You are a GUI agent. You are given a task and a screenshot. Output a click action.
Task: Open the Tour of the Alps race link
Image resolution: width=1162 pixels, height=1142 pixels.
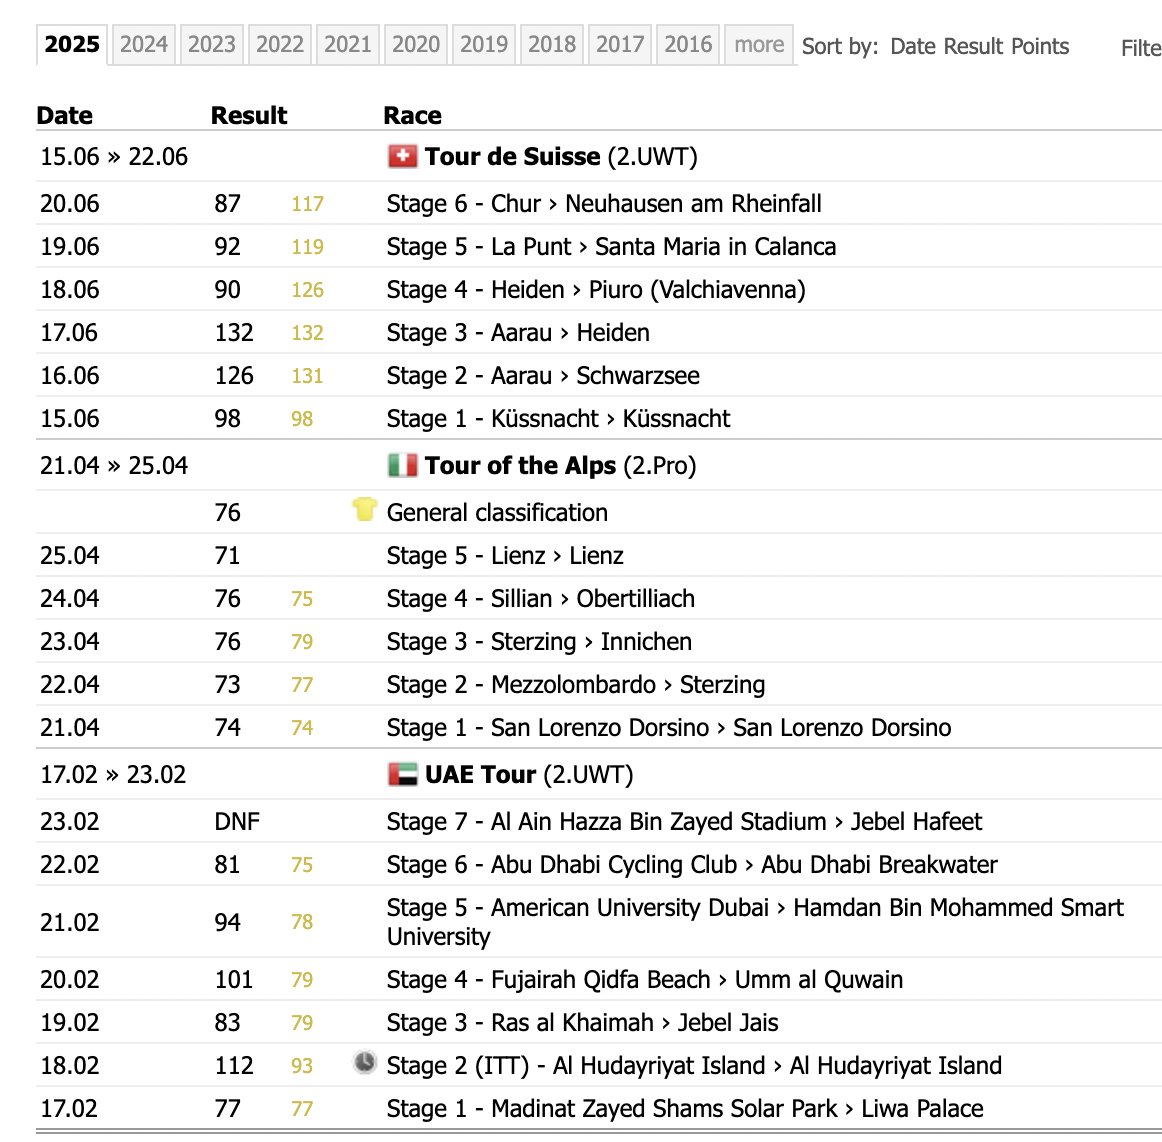click(x=520, y=465)
